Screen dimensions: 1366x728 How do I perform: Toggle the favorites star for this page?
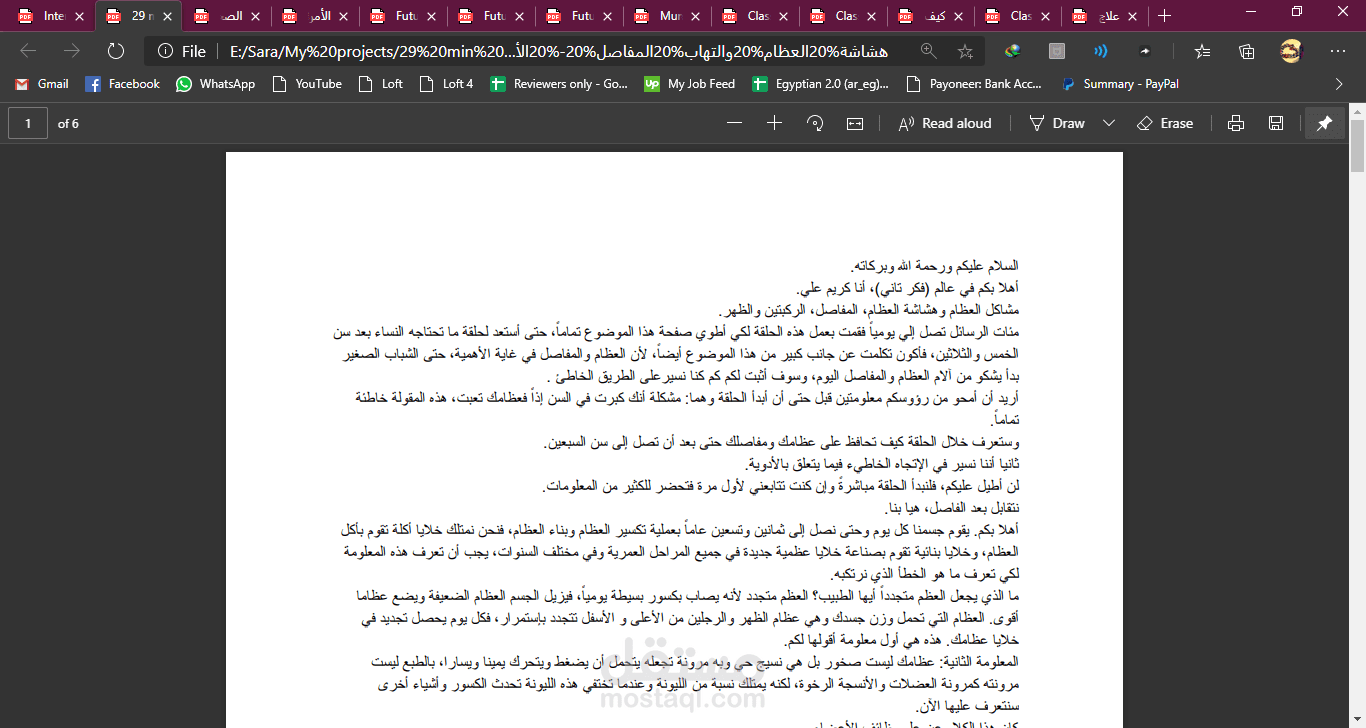(x=967, y=51)
